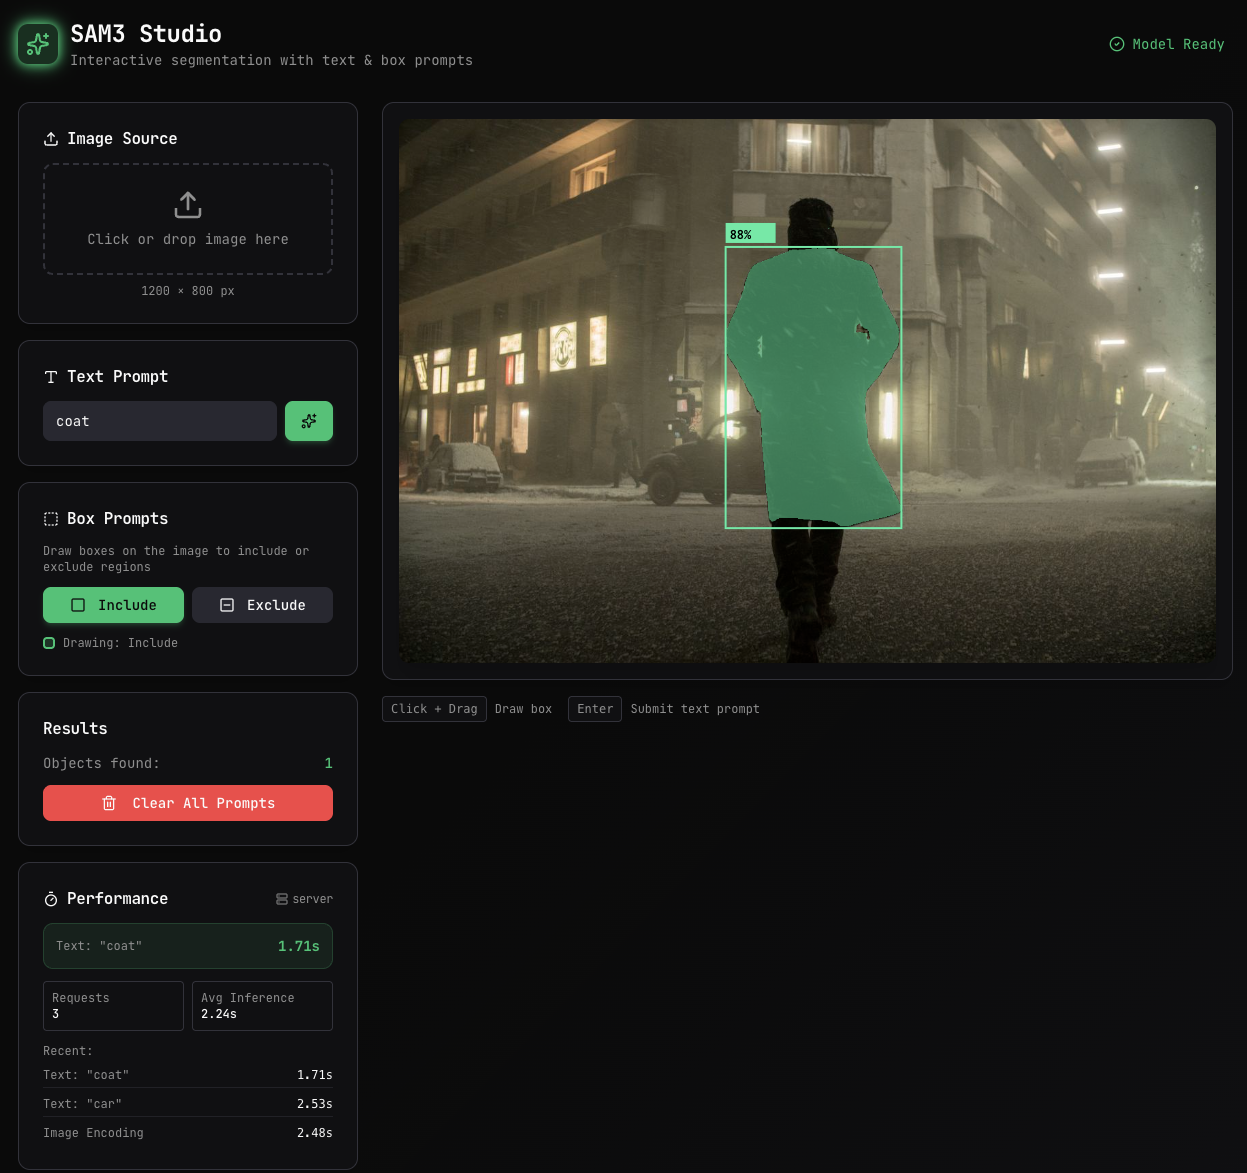1247x1173 pixels.
Task: Click the Text Prompt heading icon
Action: coord(51,377)
